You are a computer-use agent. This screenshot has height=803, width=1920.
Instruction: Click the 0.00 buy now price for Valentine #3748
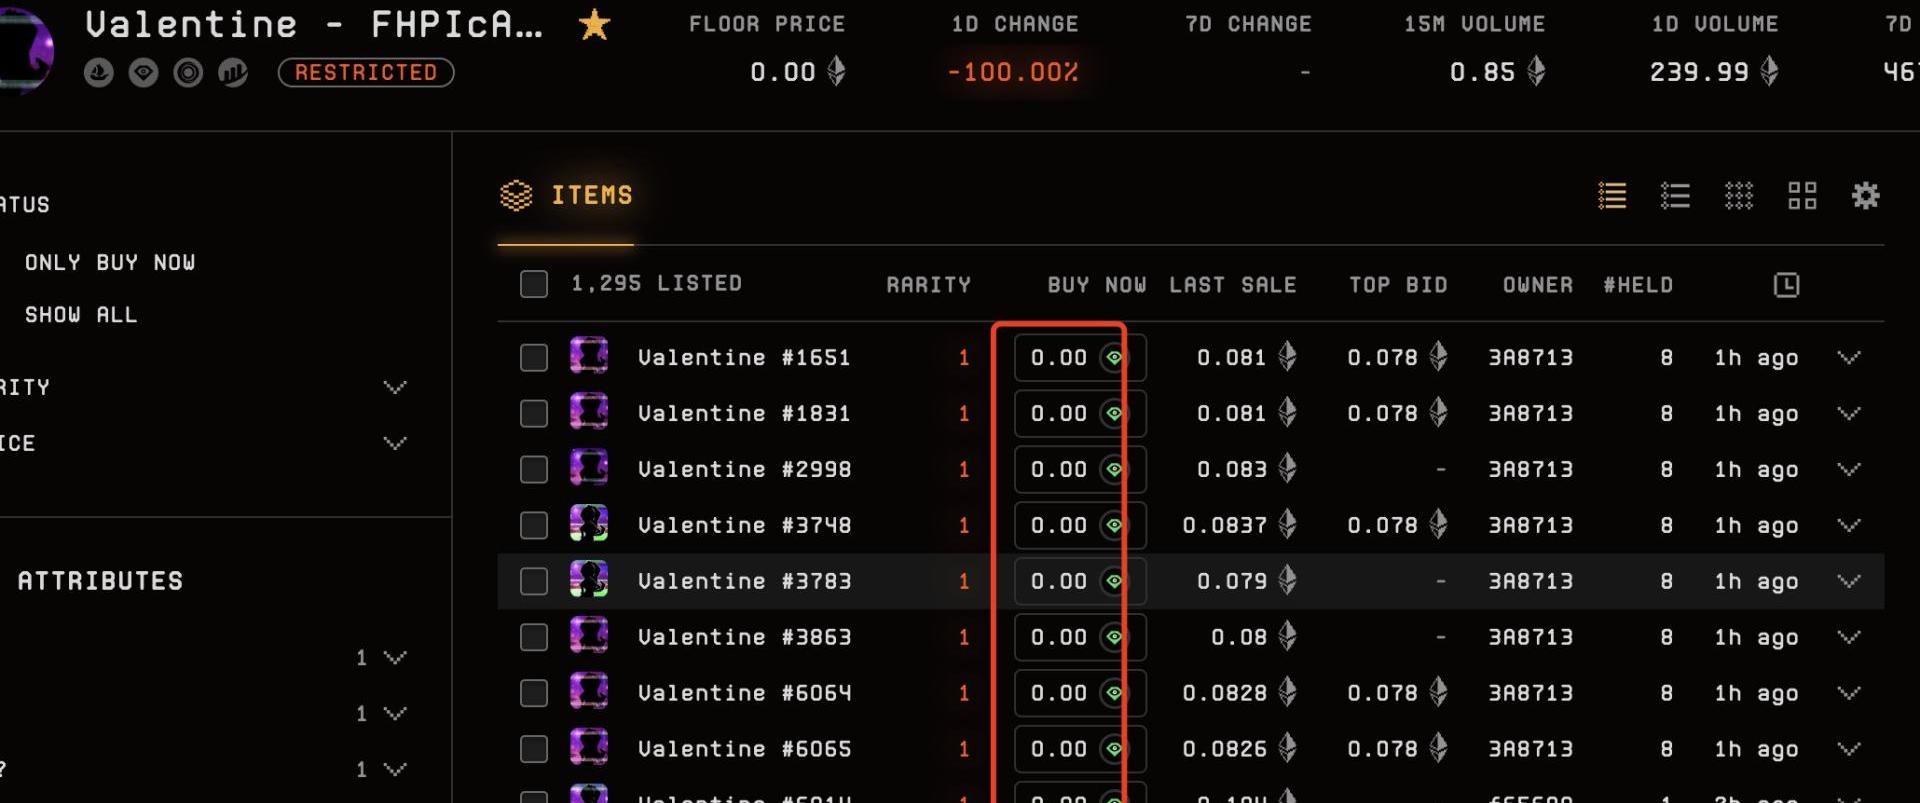point(1059,526)
